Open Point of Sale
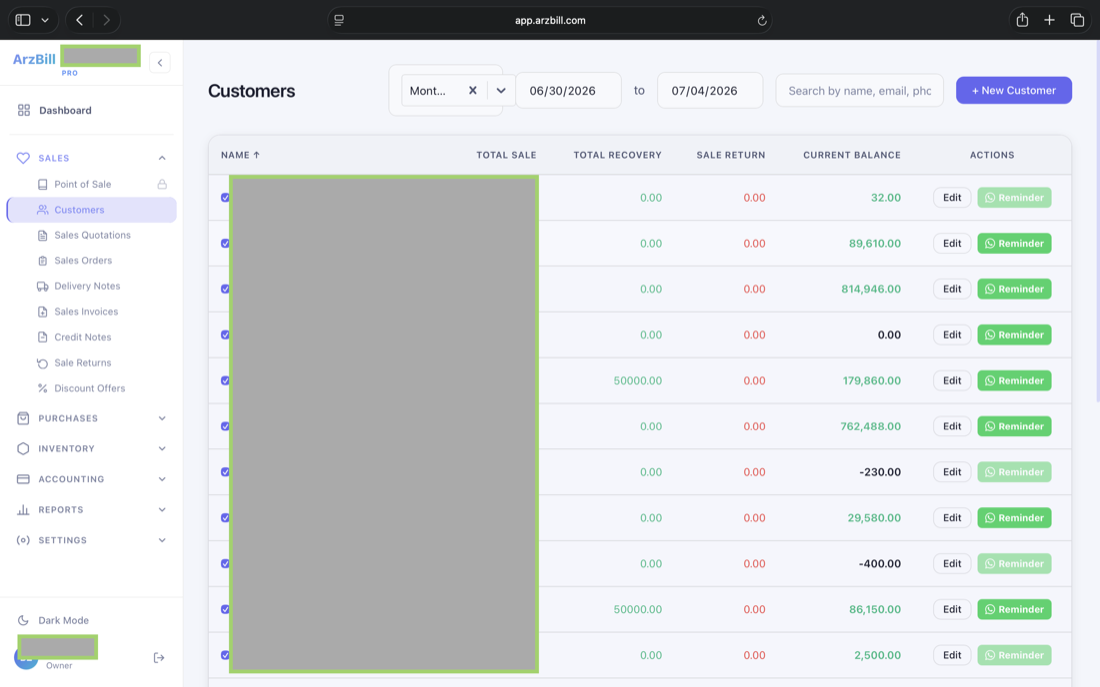The width and height of the screenshot is (1100, 687). pyautogui.click(x=83, y=184)
